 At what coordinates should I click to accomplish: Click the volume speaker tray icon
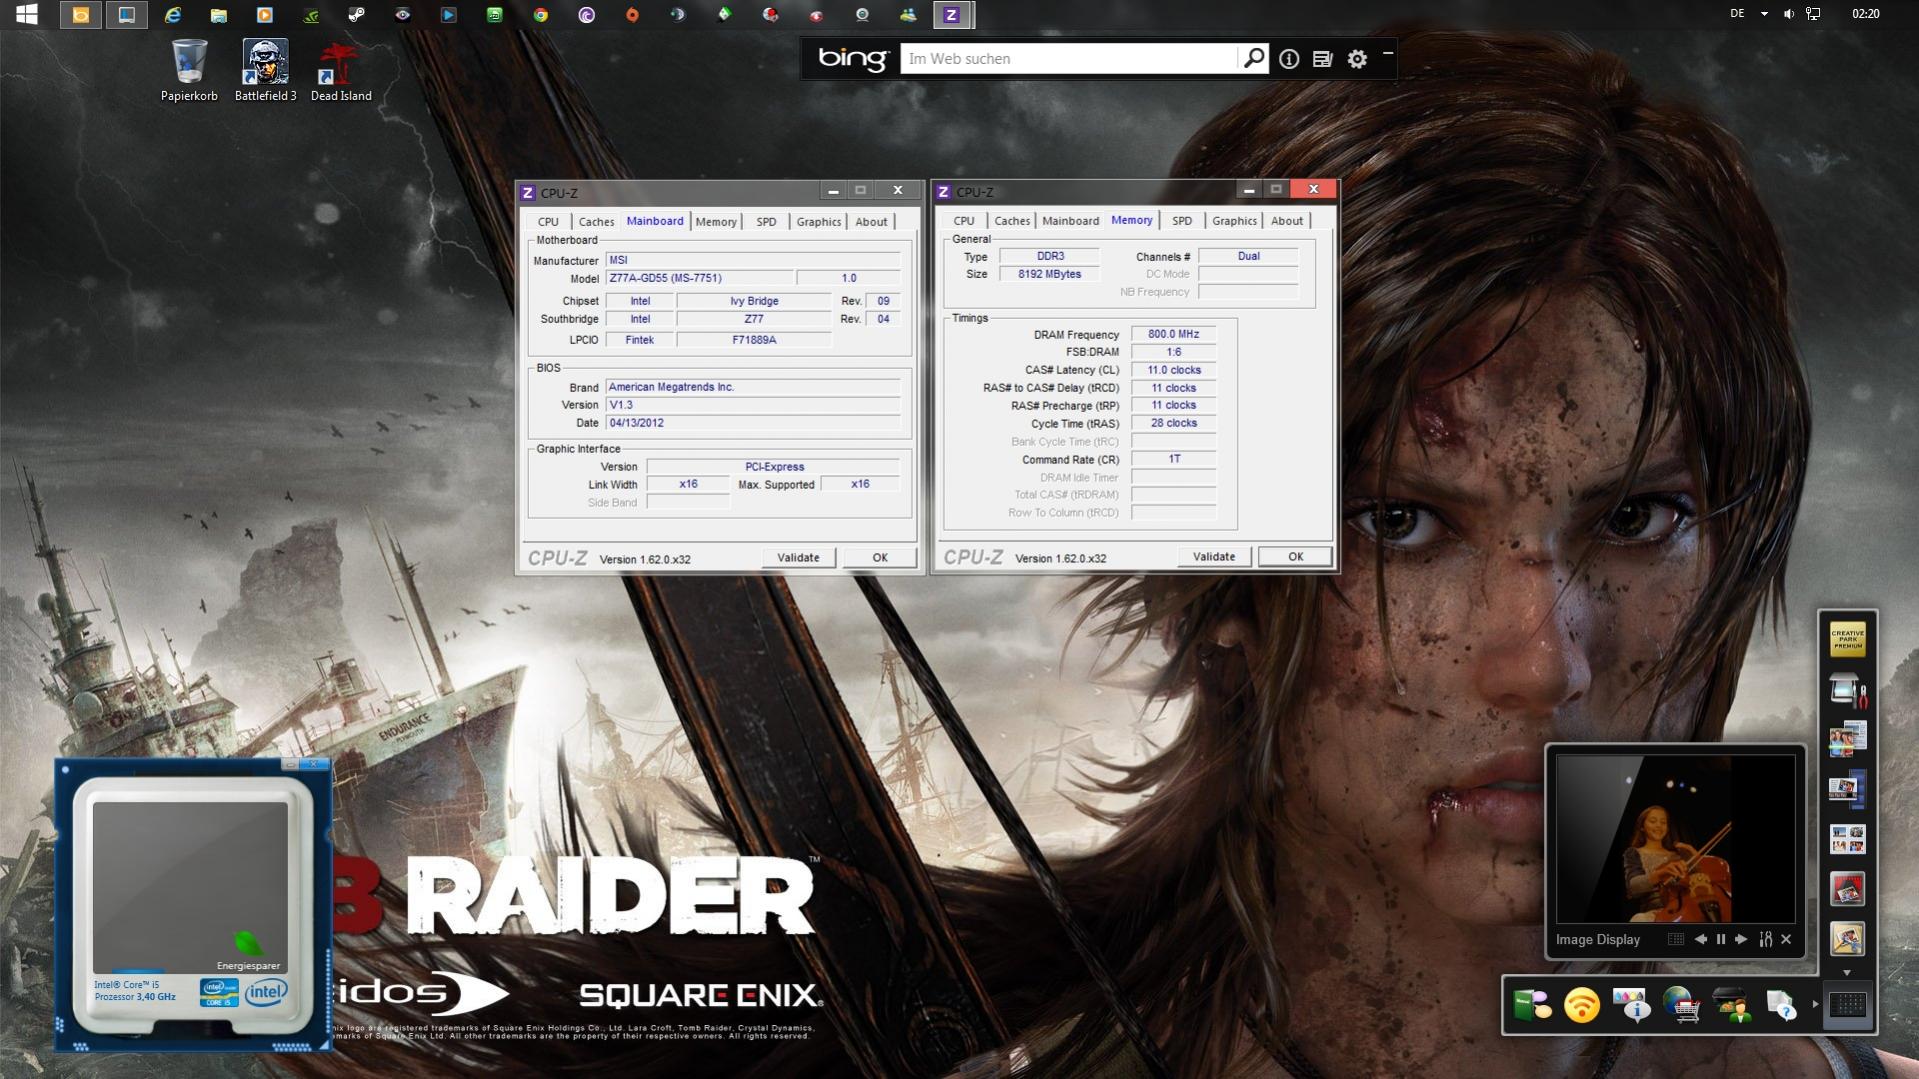click(1789, 14)
